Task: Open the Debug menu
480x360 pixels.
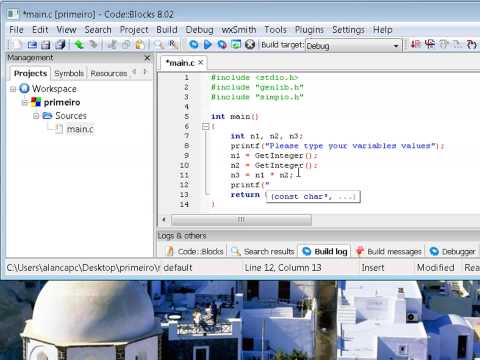Action: click(199, 30)
